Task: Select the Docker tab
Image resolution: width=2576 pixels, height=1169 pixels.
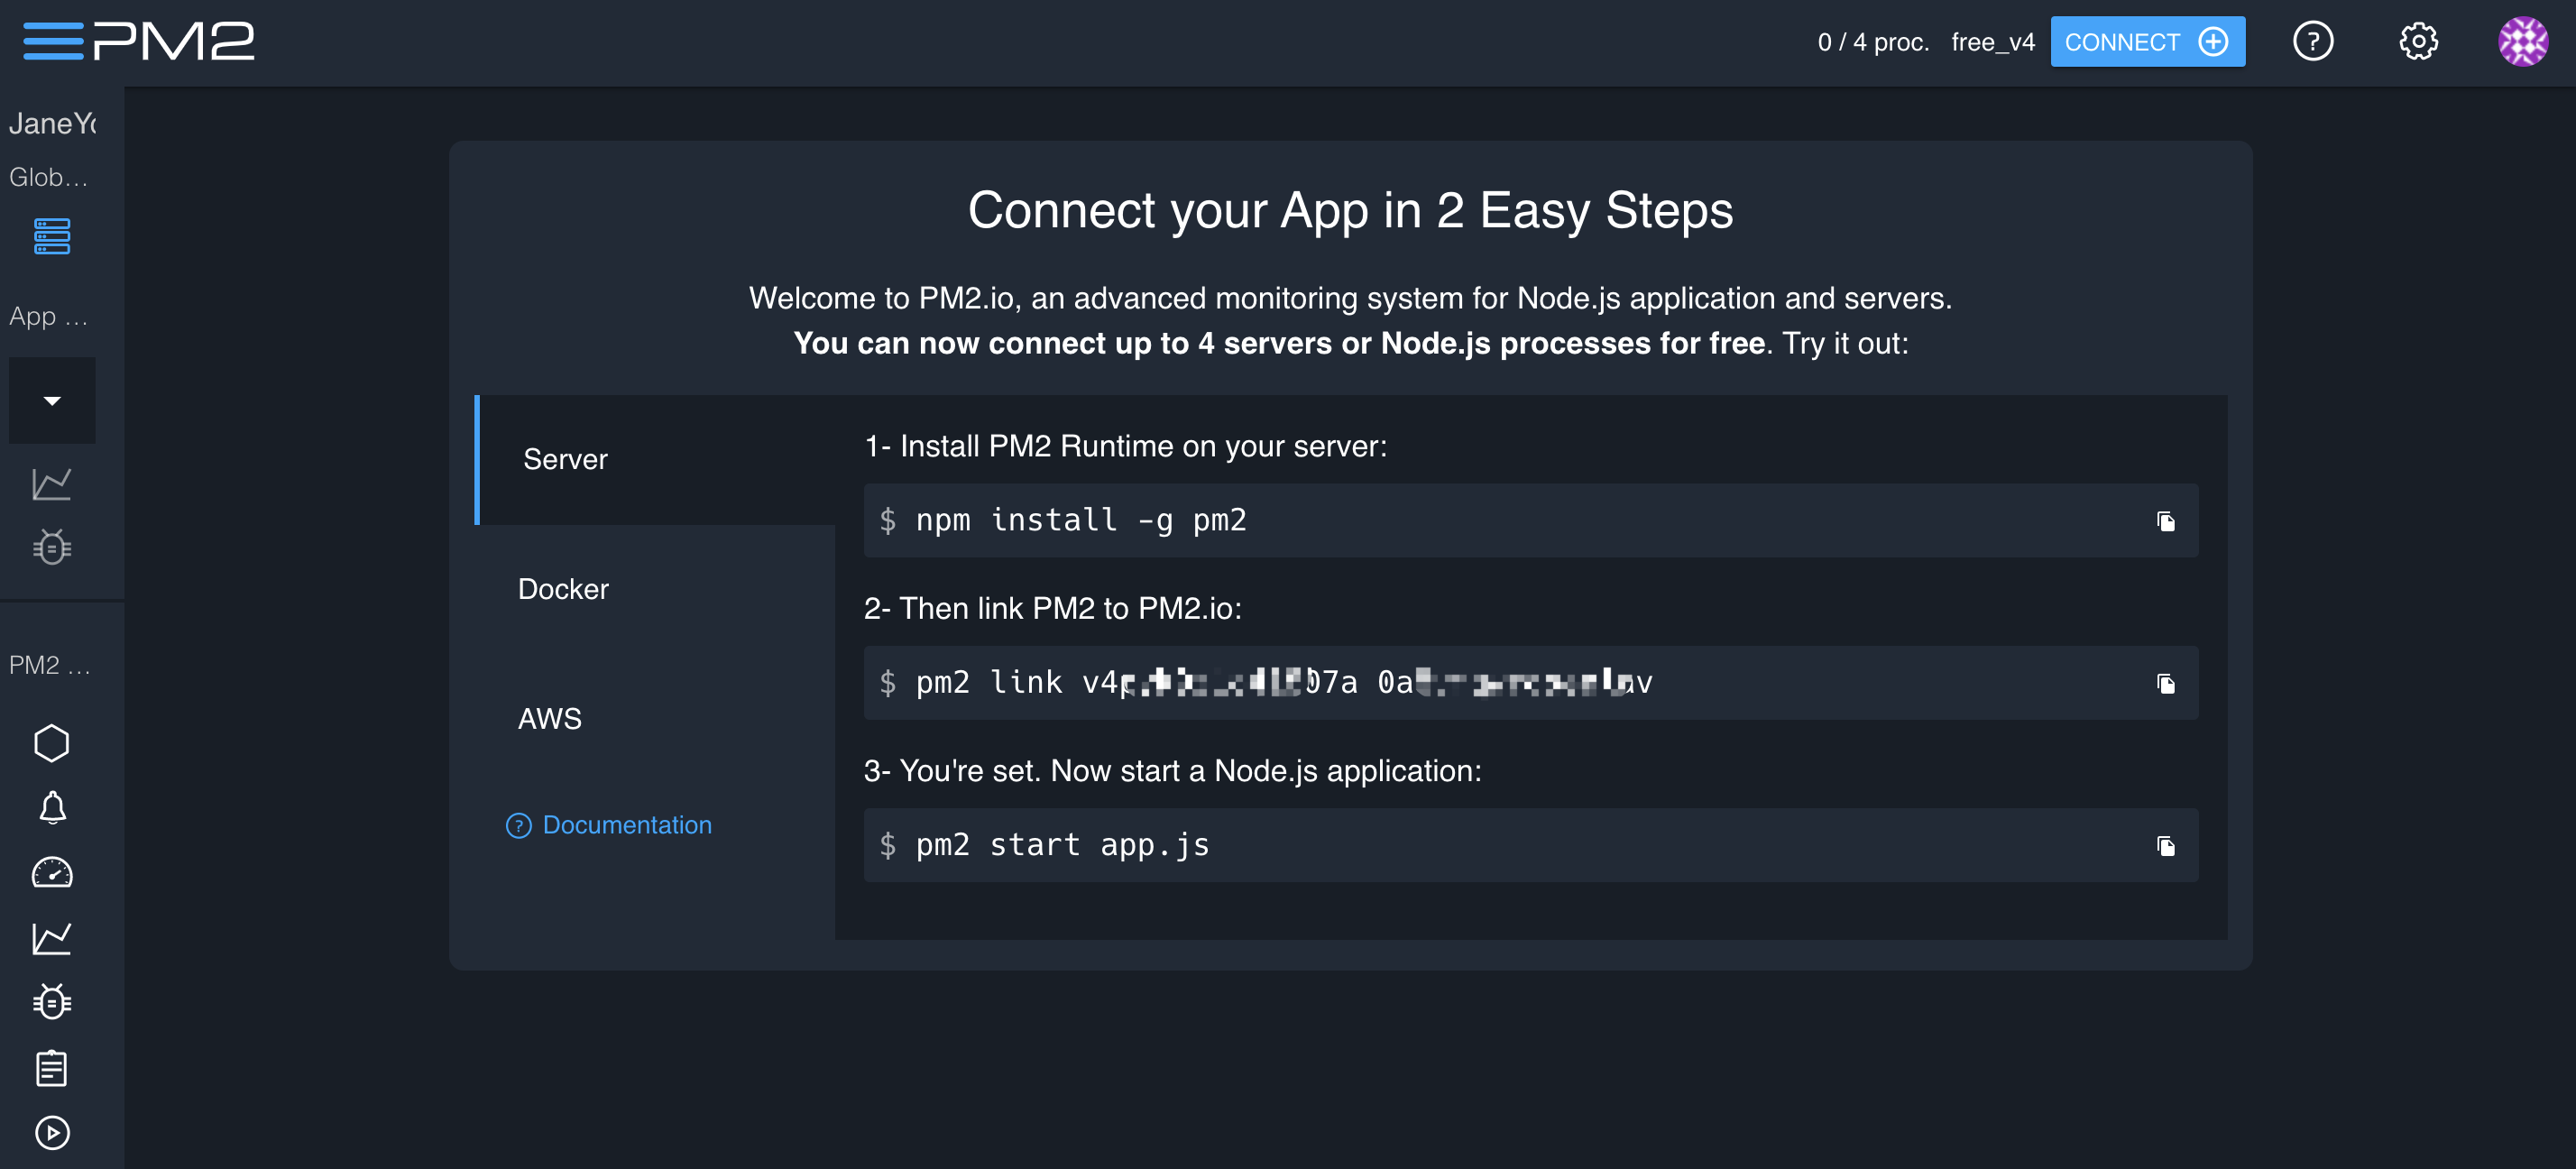Action: pyautogui.click(x=655, y=589)
